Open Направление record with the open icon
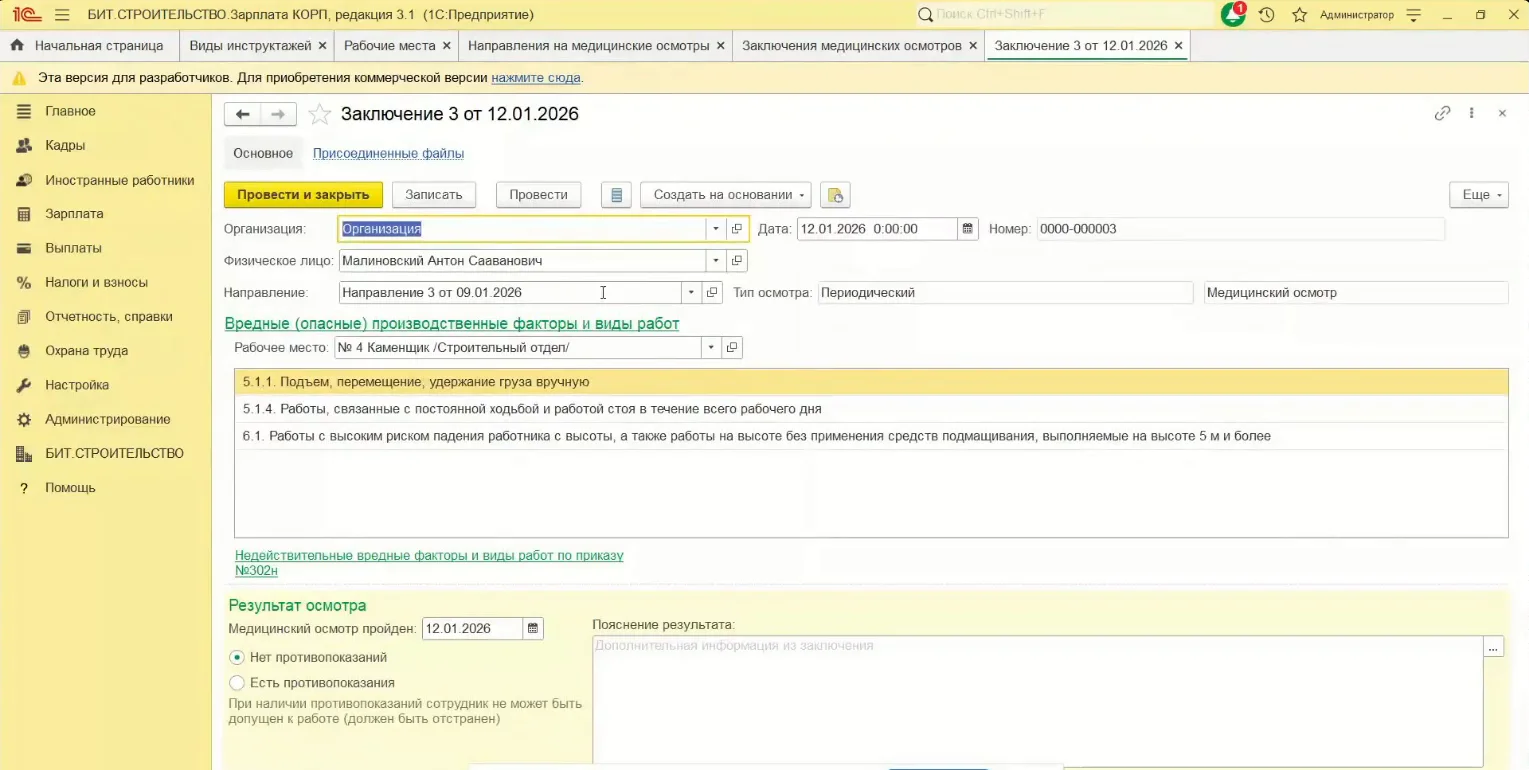1529x770 pixels. pyautogui.click(x=712, y=293)
